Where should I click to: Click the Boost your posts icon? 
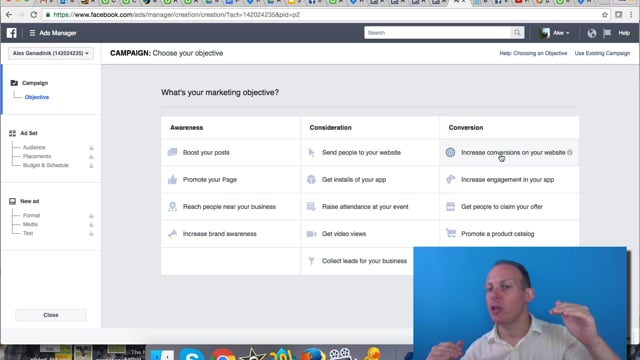coord(172,152)
